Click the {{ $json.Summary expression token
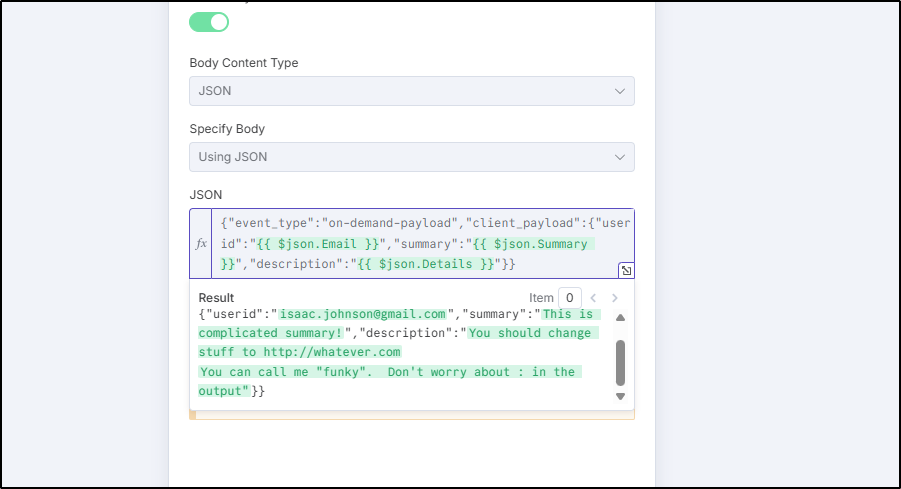 click(530, 244)
